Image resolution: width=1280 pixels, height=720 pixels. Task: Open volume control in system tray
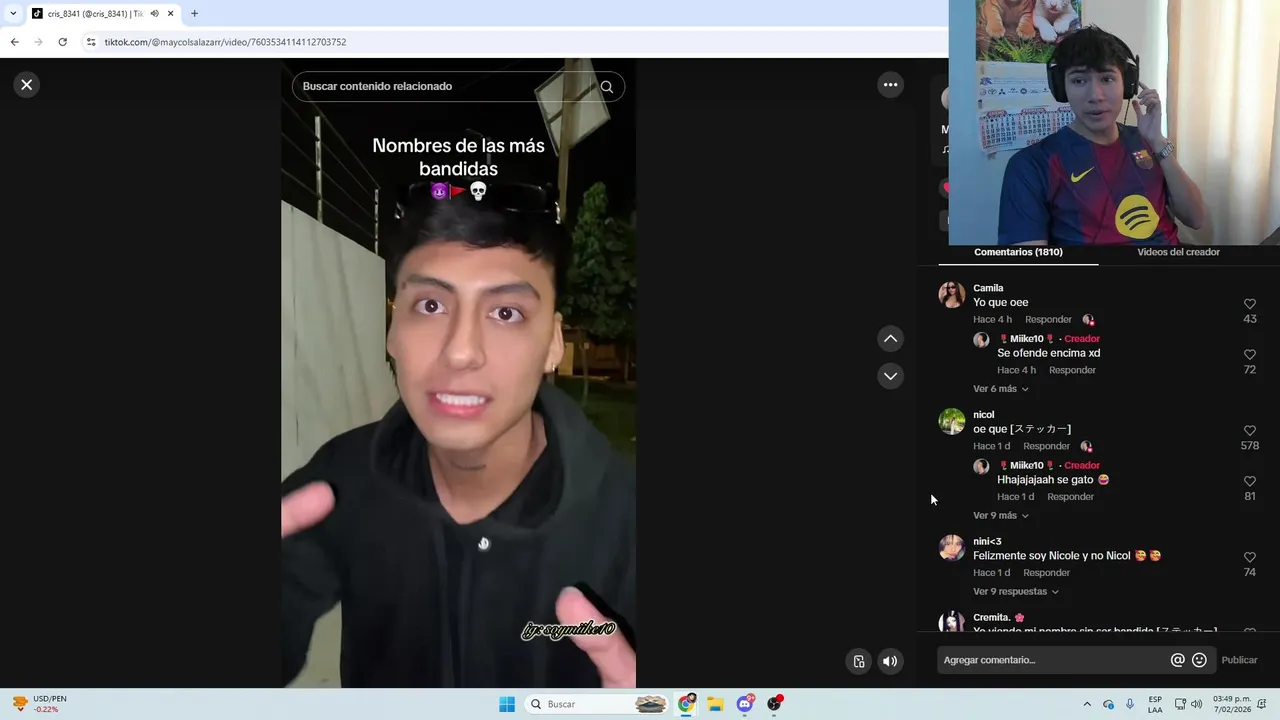click(1196, 704)
